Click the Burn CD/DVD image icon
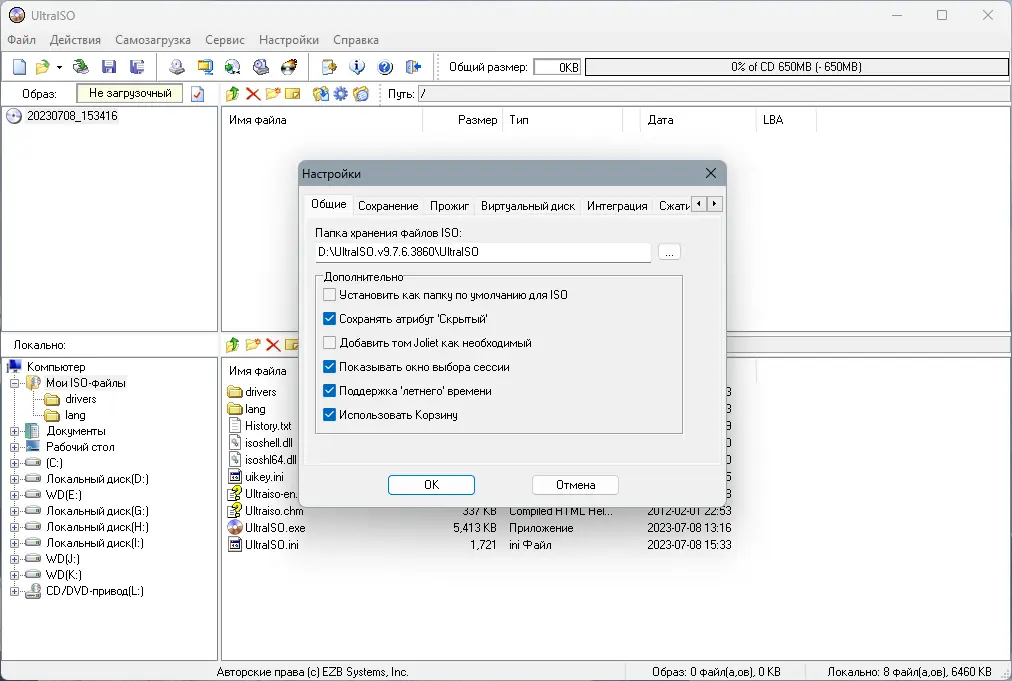Screen dimensions: 1012x681 click(289, 66)
